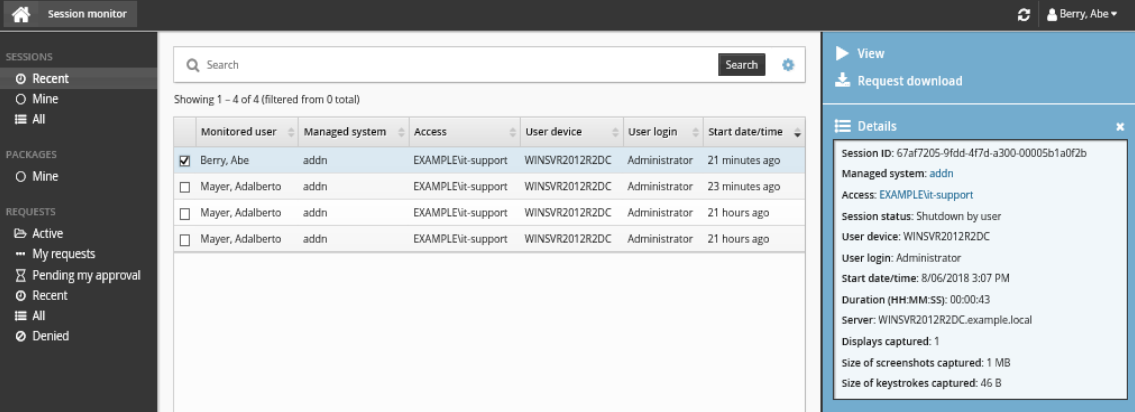
Task: Click the magnifier icon in search box
Action: pos(192,65)
